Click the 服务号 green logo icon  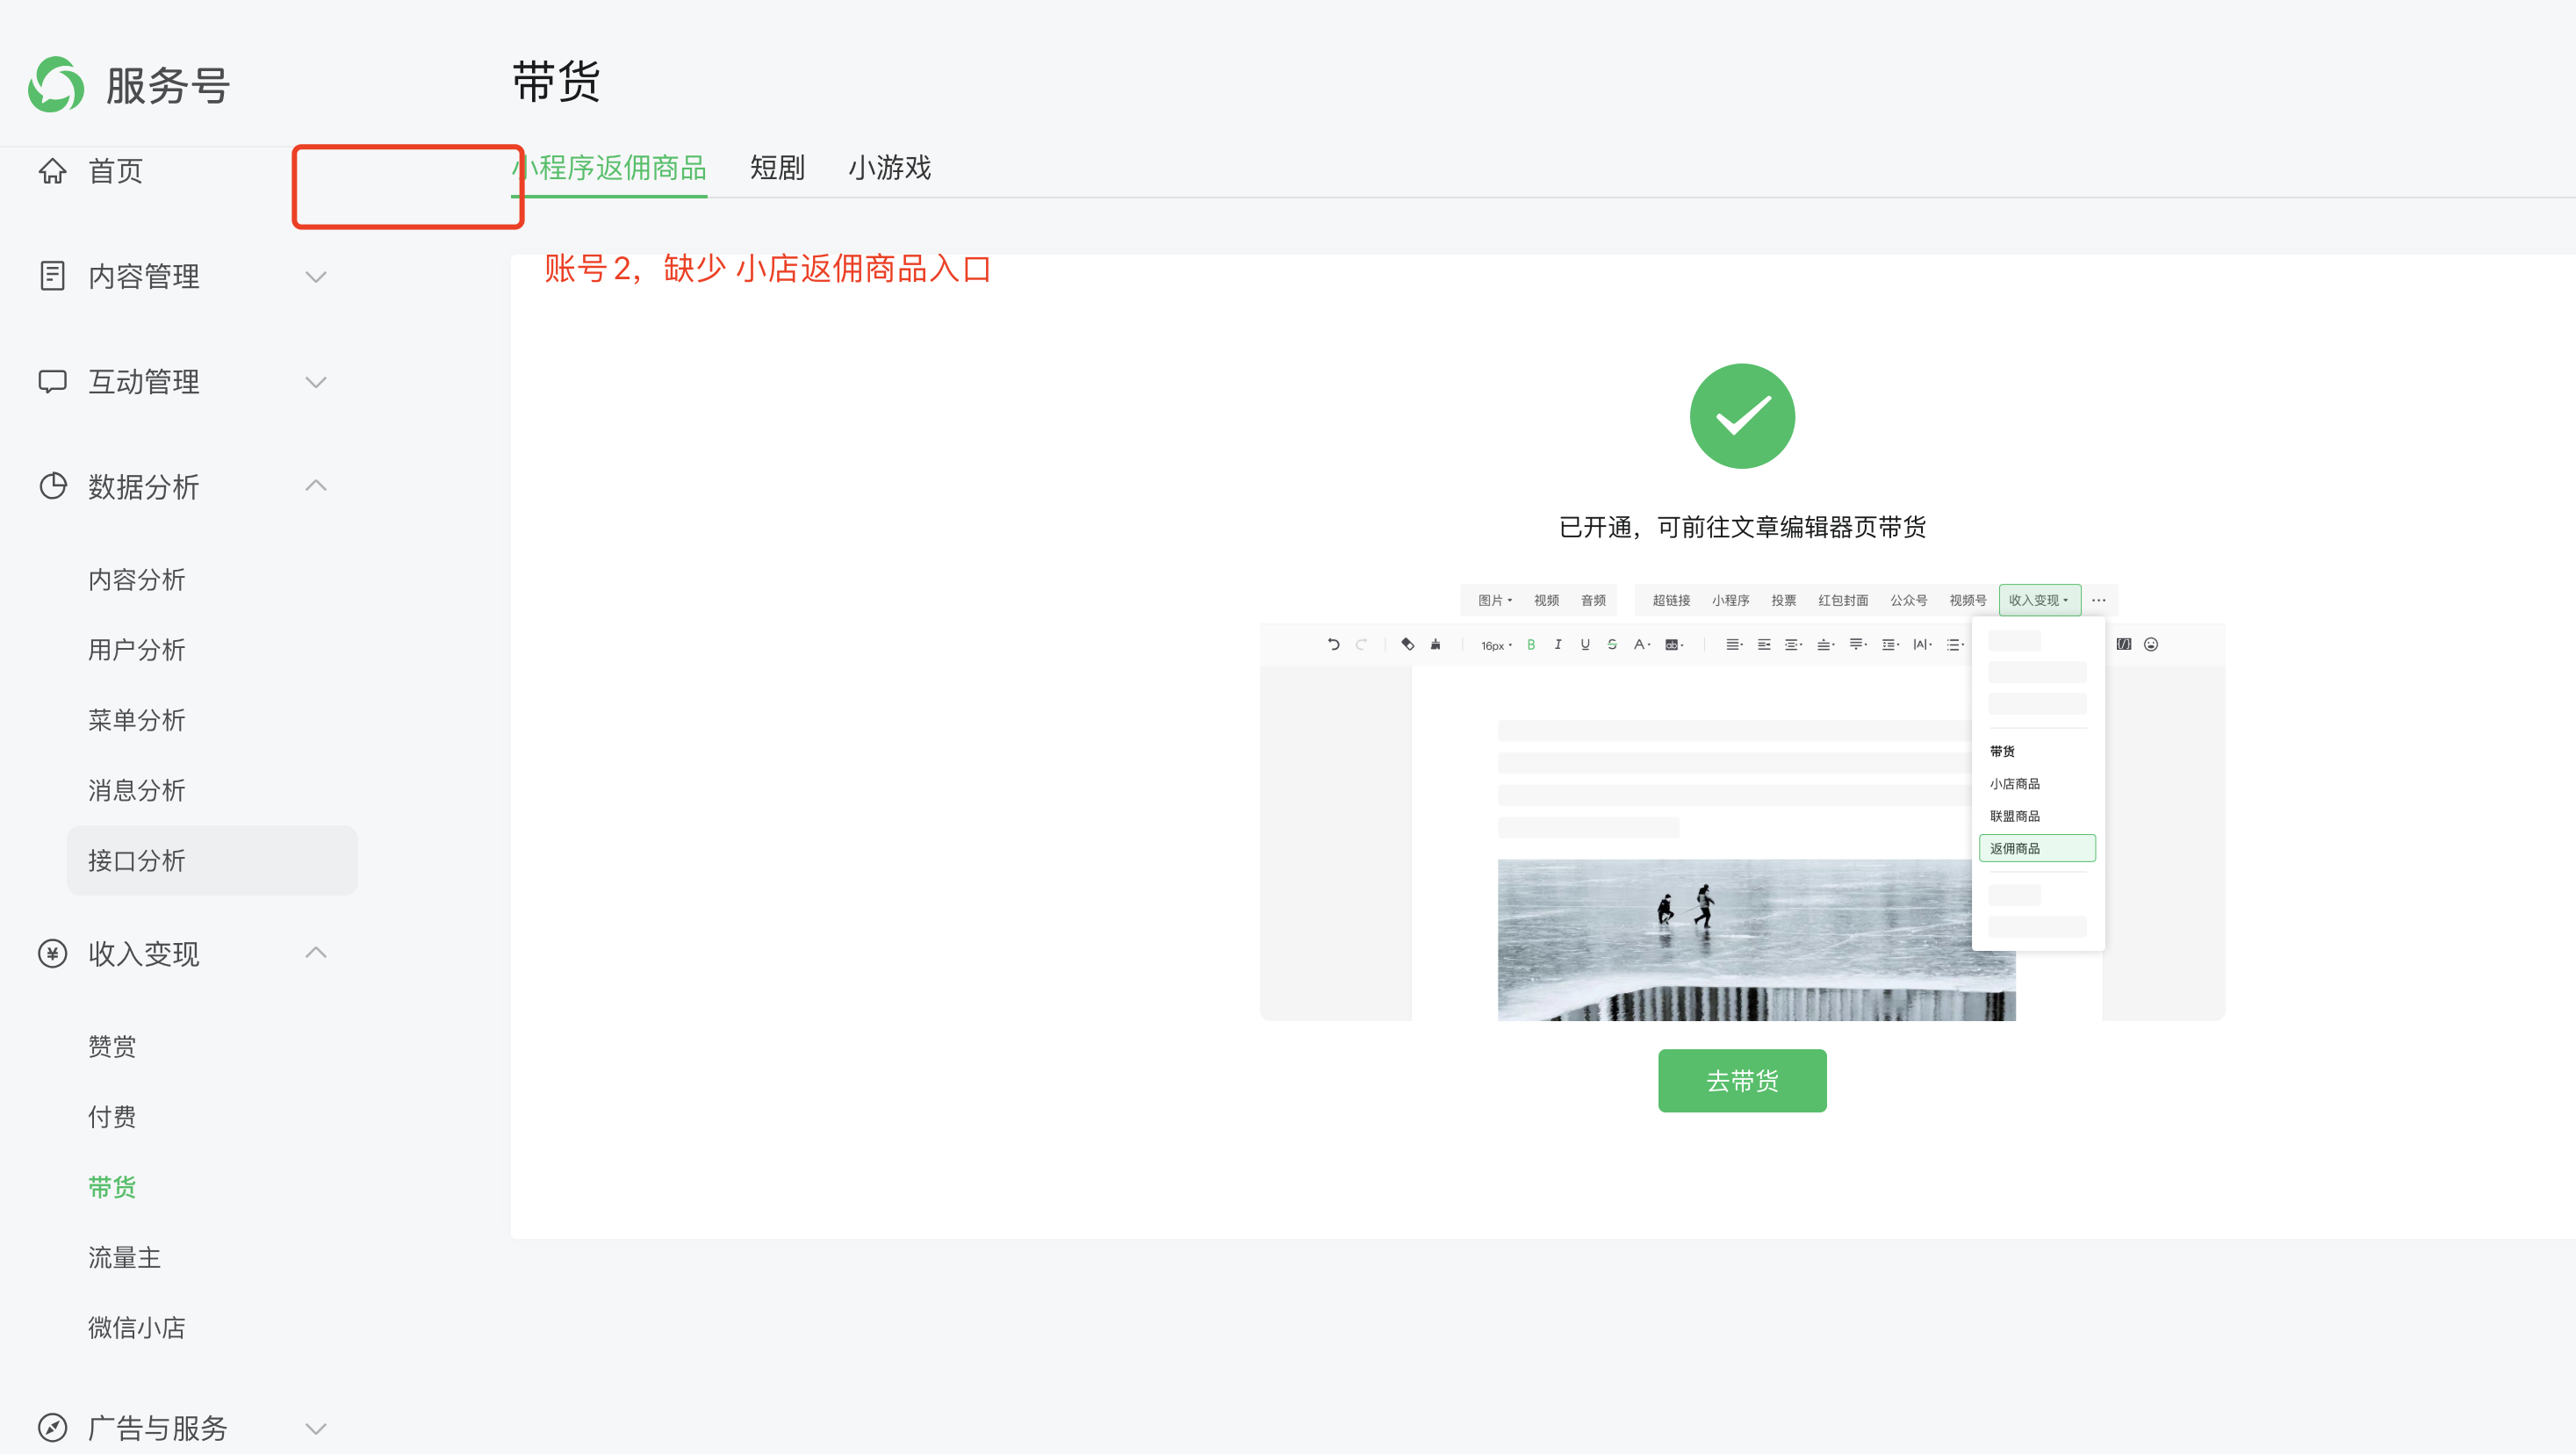coord(56,85)
